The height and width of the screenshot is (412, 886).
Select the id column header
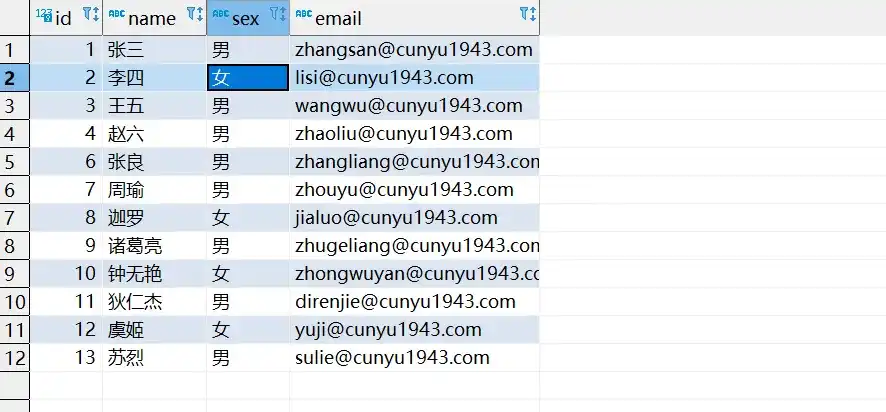click(x=66, y=18)
